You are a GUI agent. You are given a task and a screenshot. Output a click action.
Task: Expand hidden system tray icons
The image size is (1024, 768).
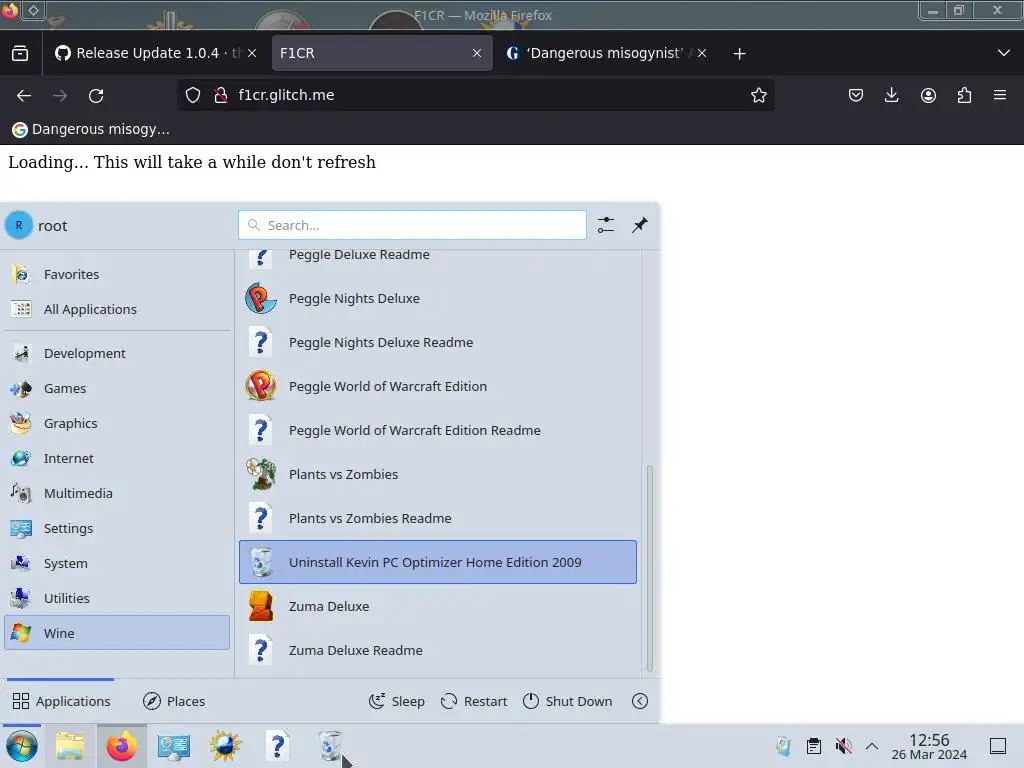tap(872, 746)
